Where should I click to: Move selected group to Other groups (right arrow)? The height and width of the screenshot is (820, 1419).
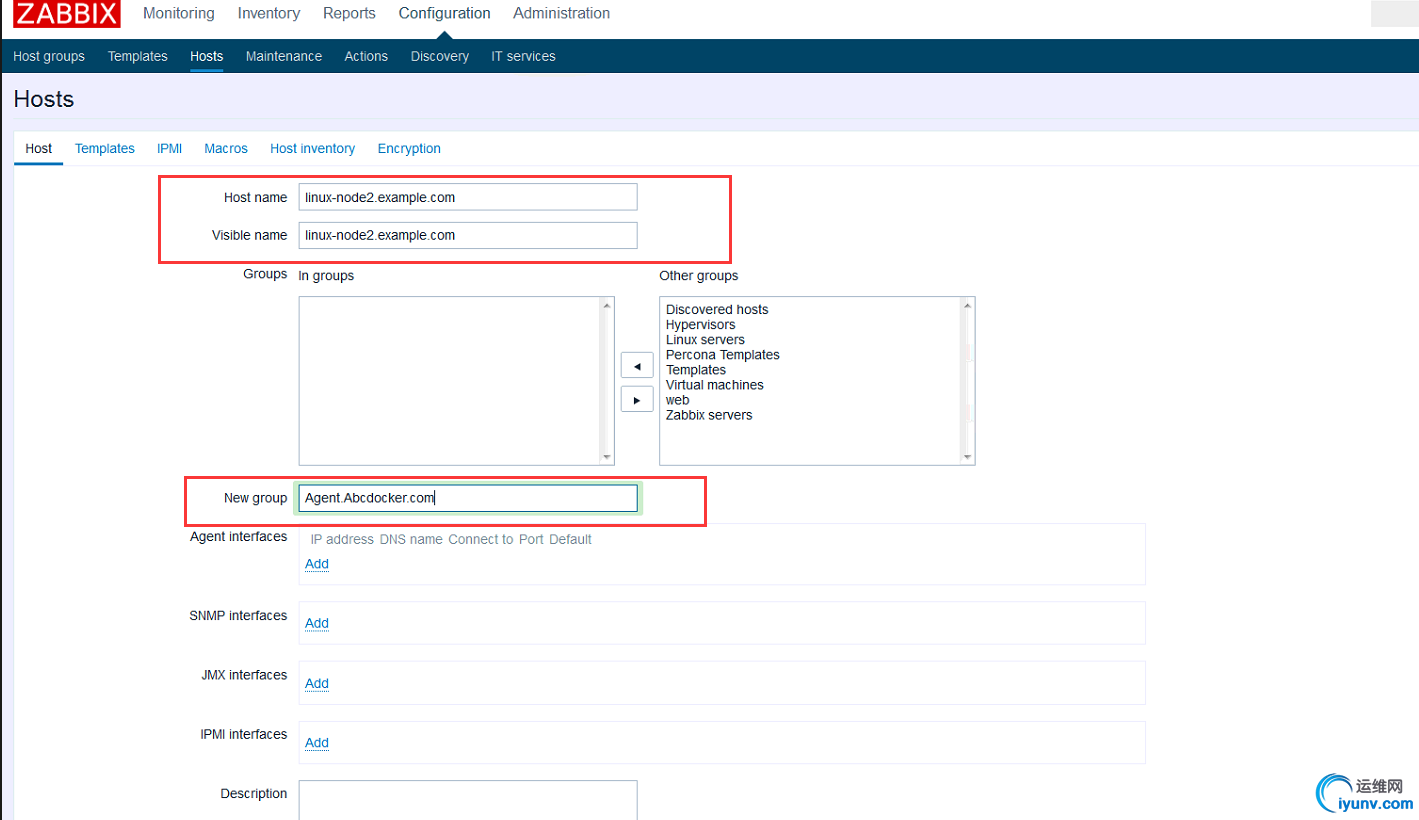pos(637,399)
